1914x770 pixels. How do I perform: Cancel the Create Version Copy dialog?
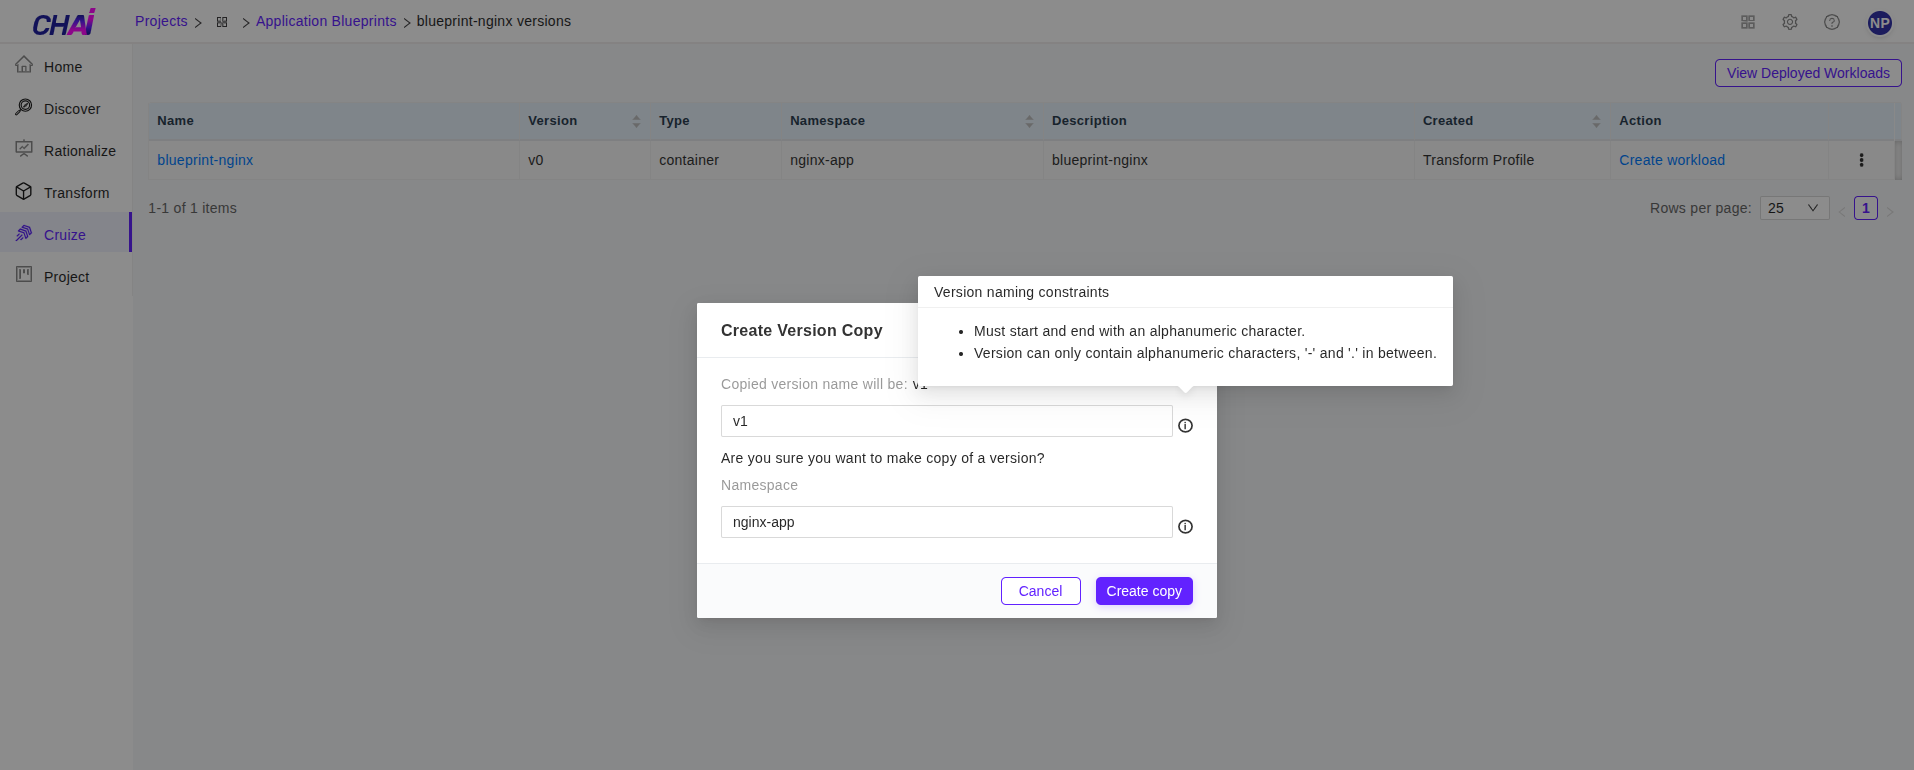pyautogui.click(x=1040, y=591)
